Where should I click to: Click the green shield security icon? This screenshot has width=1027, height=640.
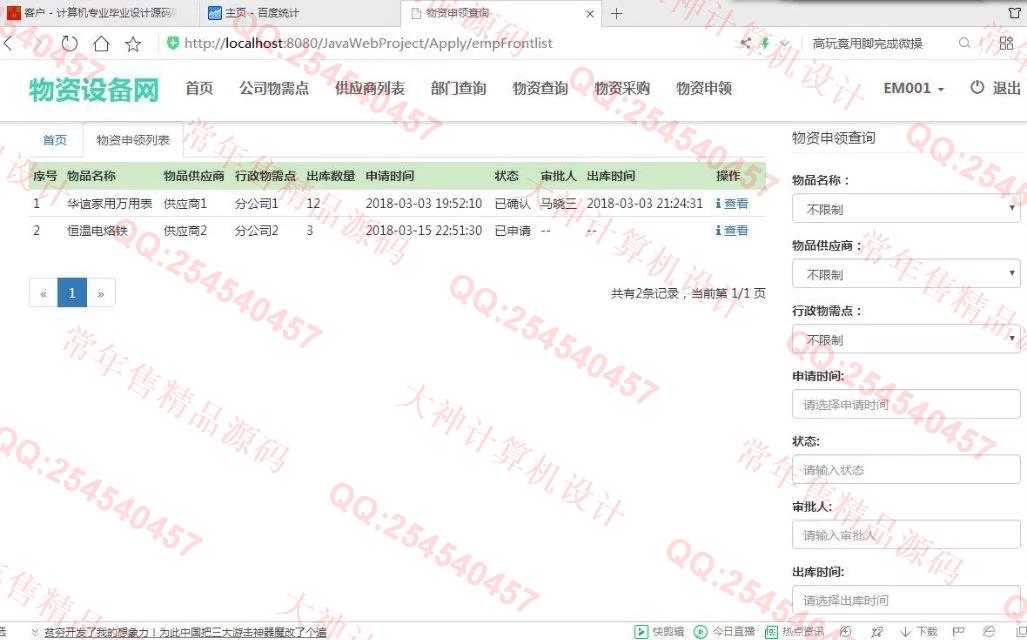[x=173, y=43]
